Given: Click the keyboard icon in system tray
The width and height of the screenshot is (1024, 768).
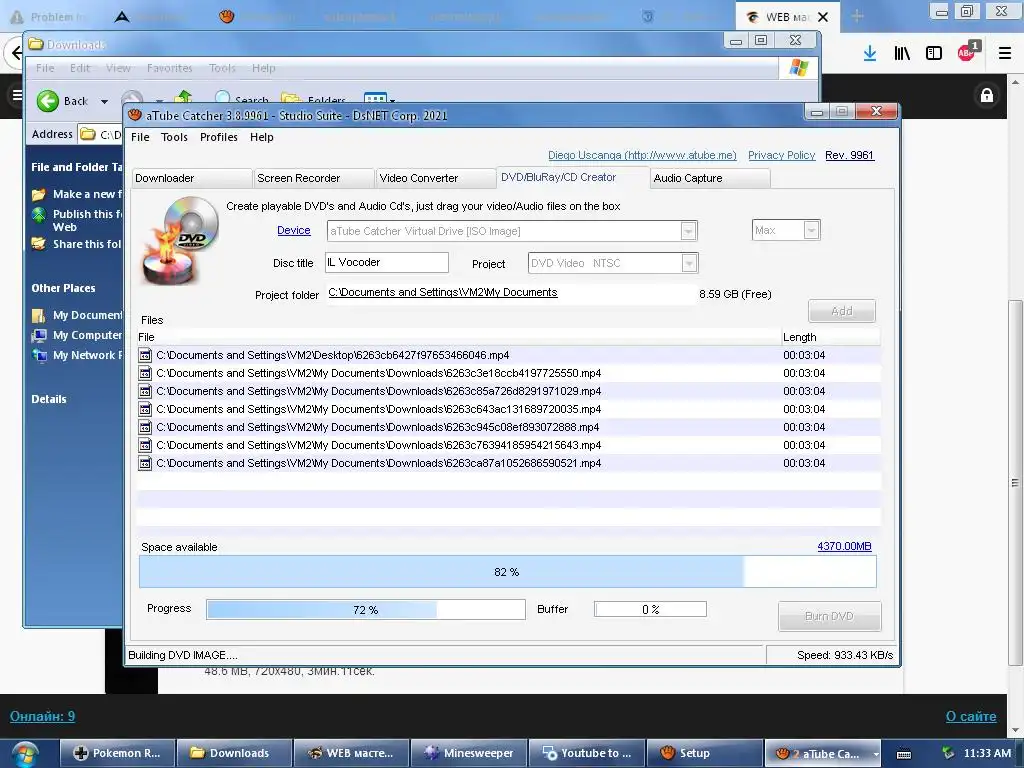Looking at the screenshot, I should pos(904,754).
